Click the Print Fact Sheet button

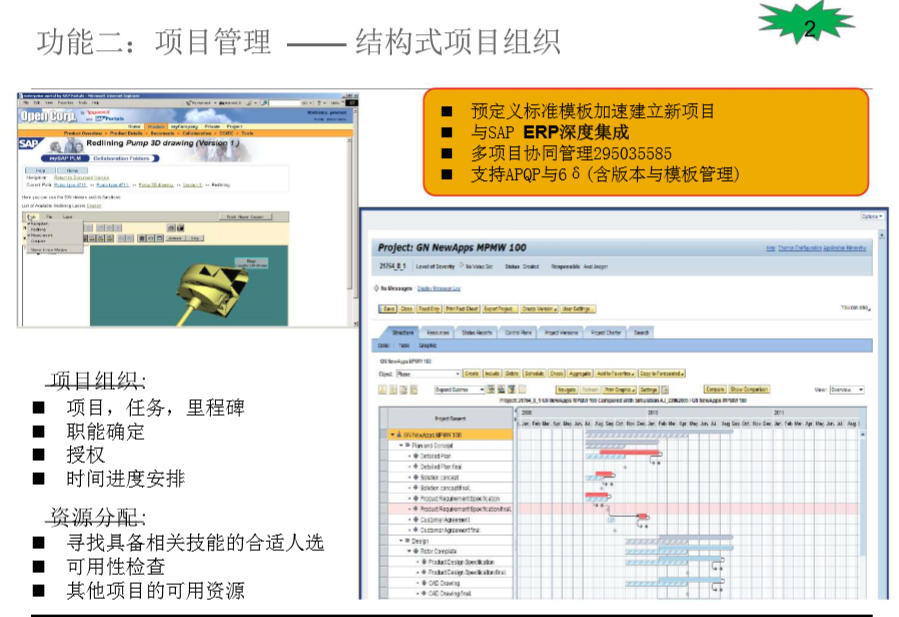click(462, 309)
